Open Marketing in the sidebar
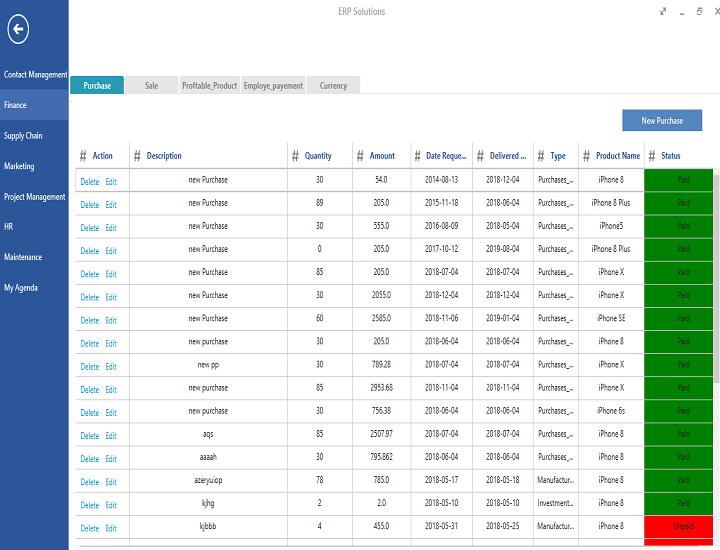This screenshot has height=550, width=720. (34, 166)
